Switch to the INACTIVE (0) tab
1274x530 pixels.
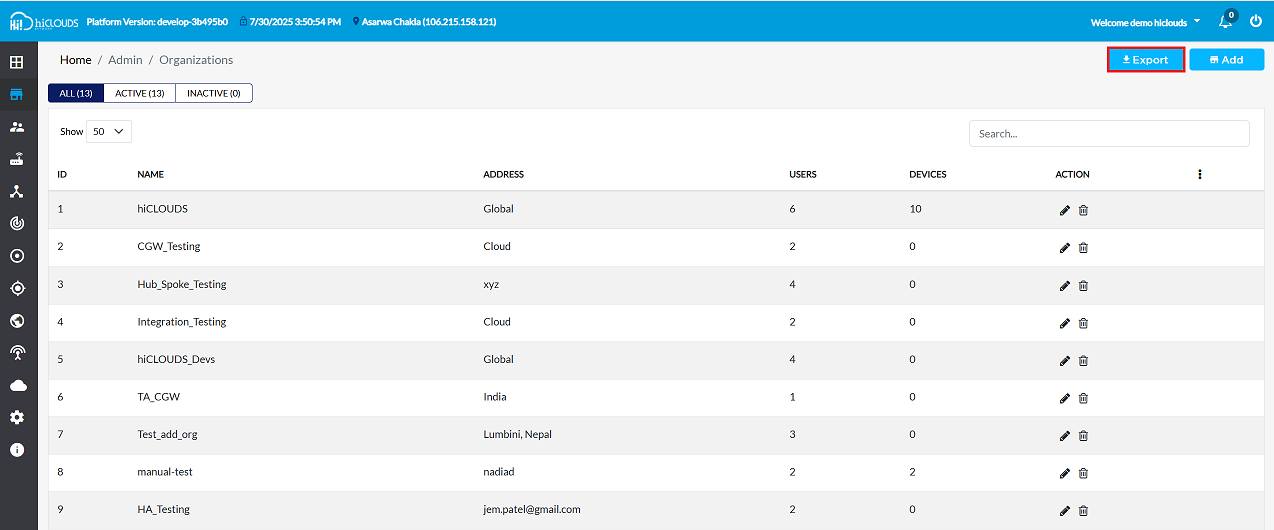[214, 93]
